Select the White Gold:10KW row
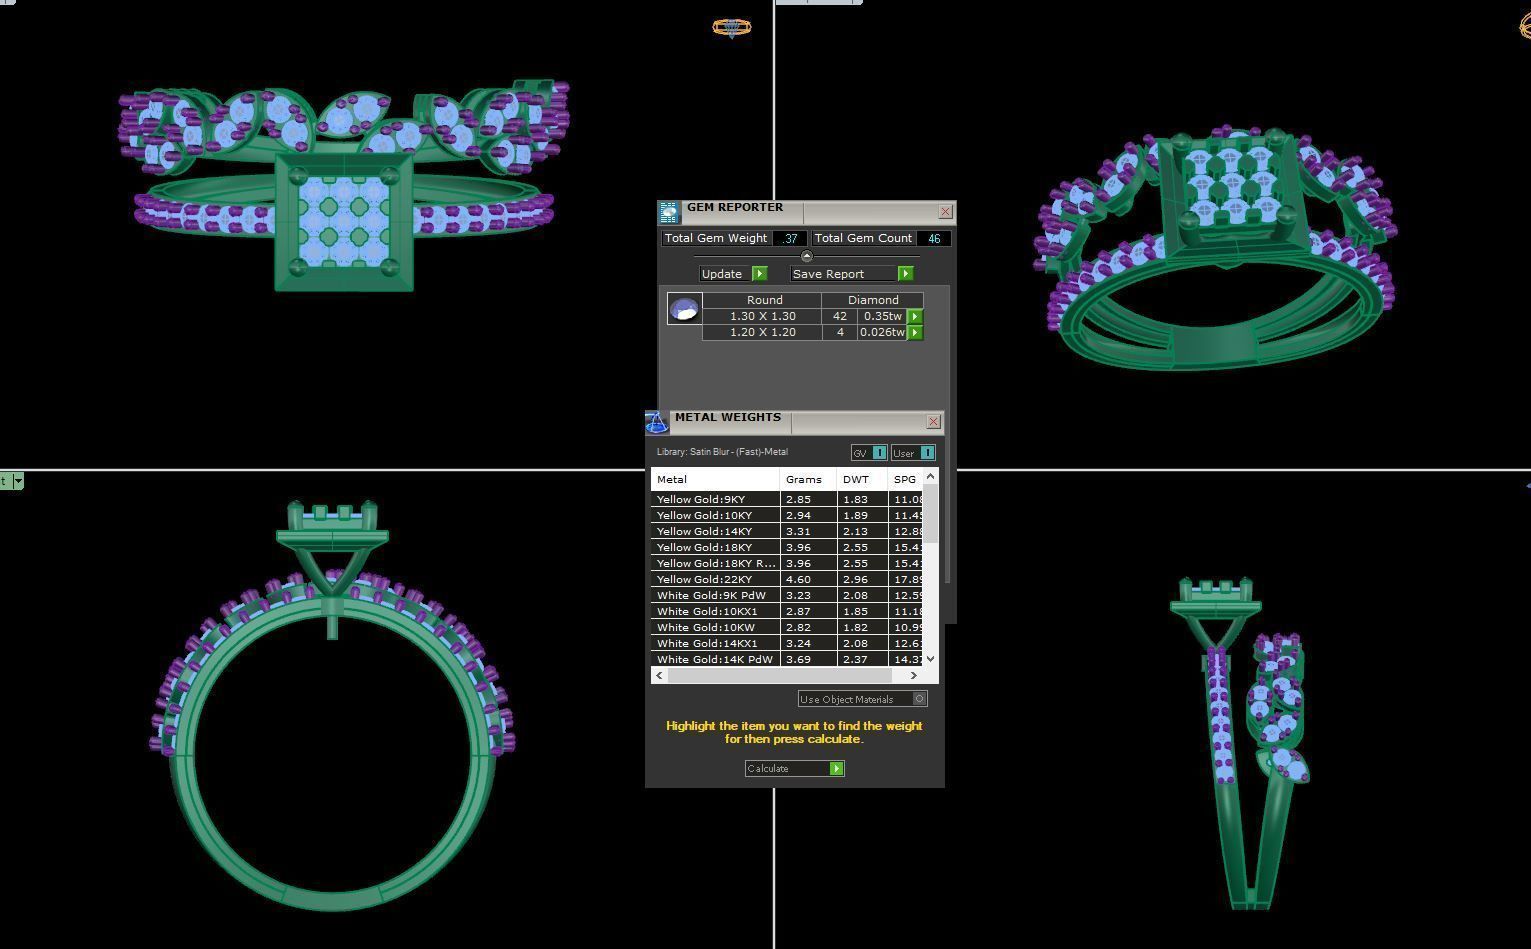 pyautogui.click(x=786, y=628)
